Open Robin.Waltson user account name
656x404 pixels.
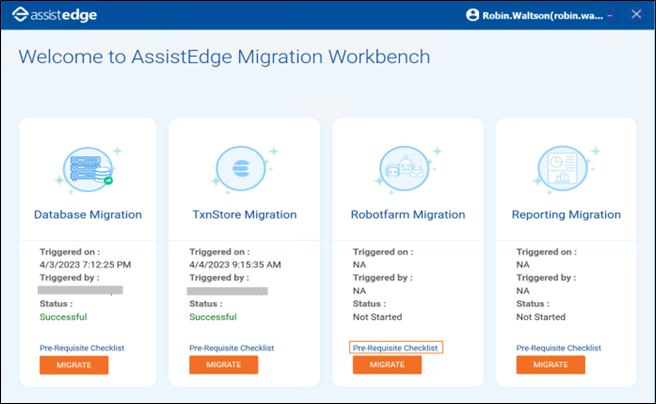[543, 16]
